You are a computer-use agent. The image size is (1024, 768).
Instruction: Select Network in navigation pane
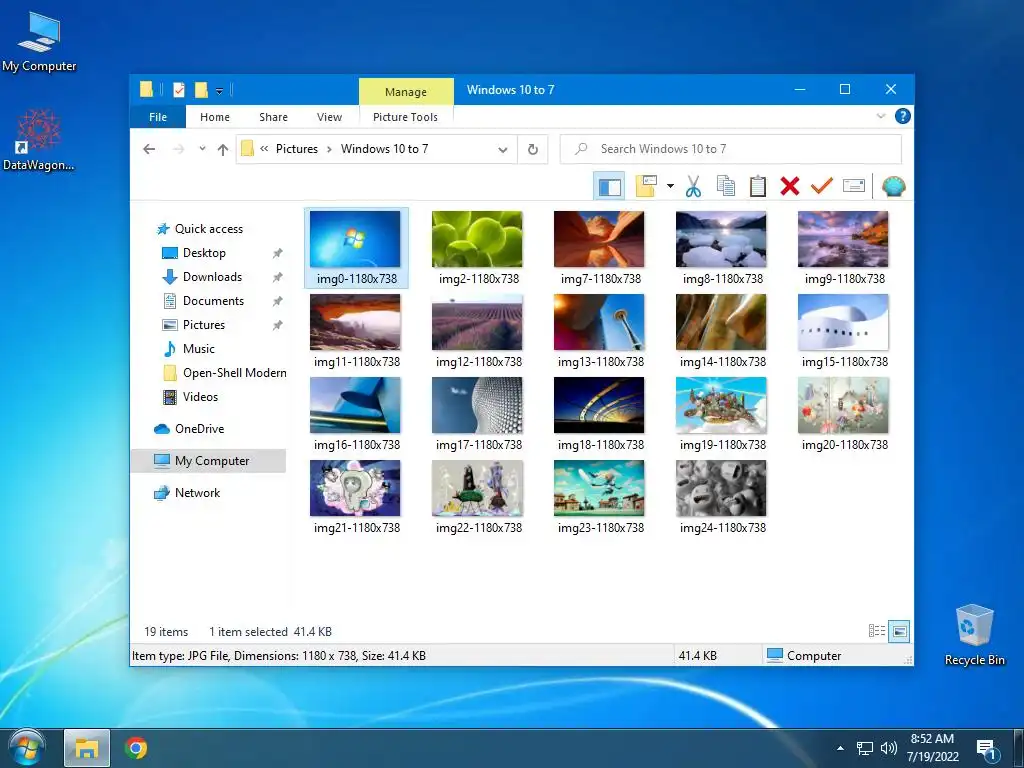coord(197,493)
